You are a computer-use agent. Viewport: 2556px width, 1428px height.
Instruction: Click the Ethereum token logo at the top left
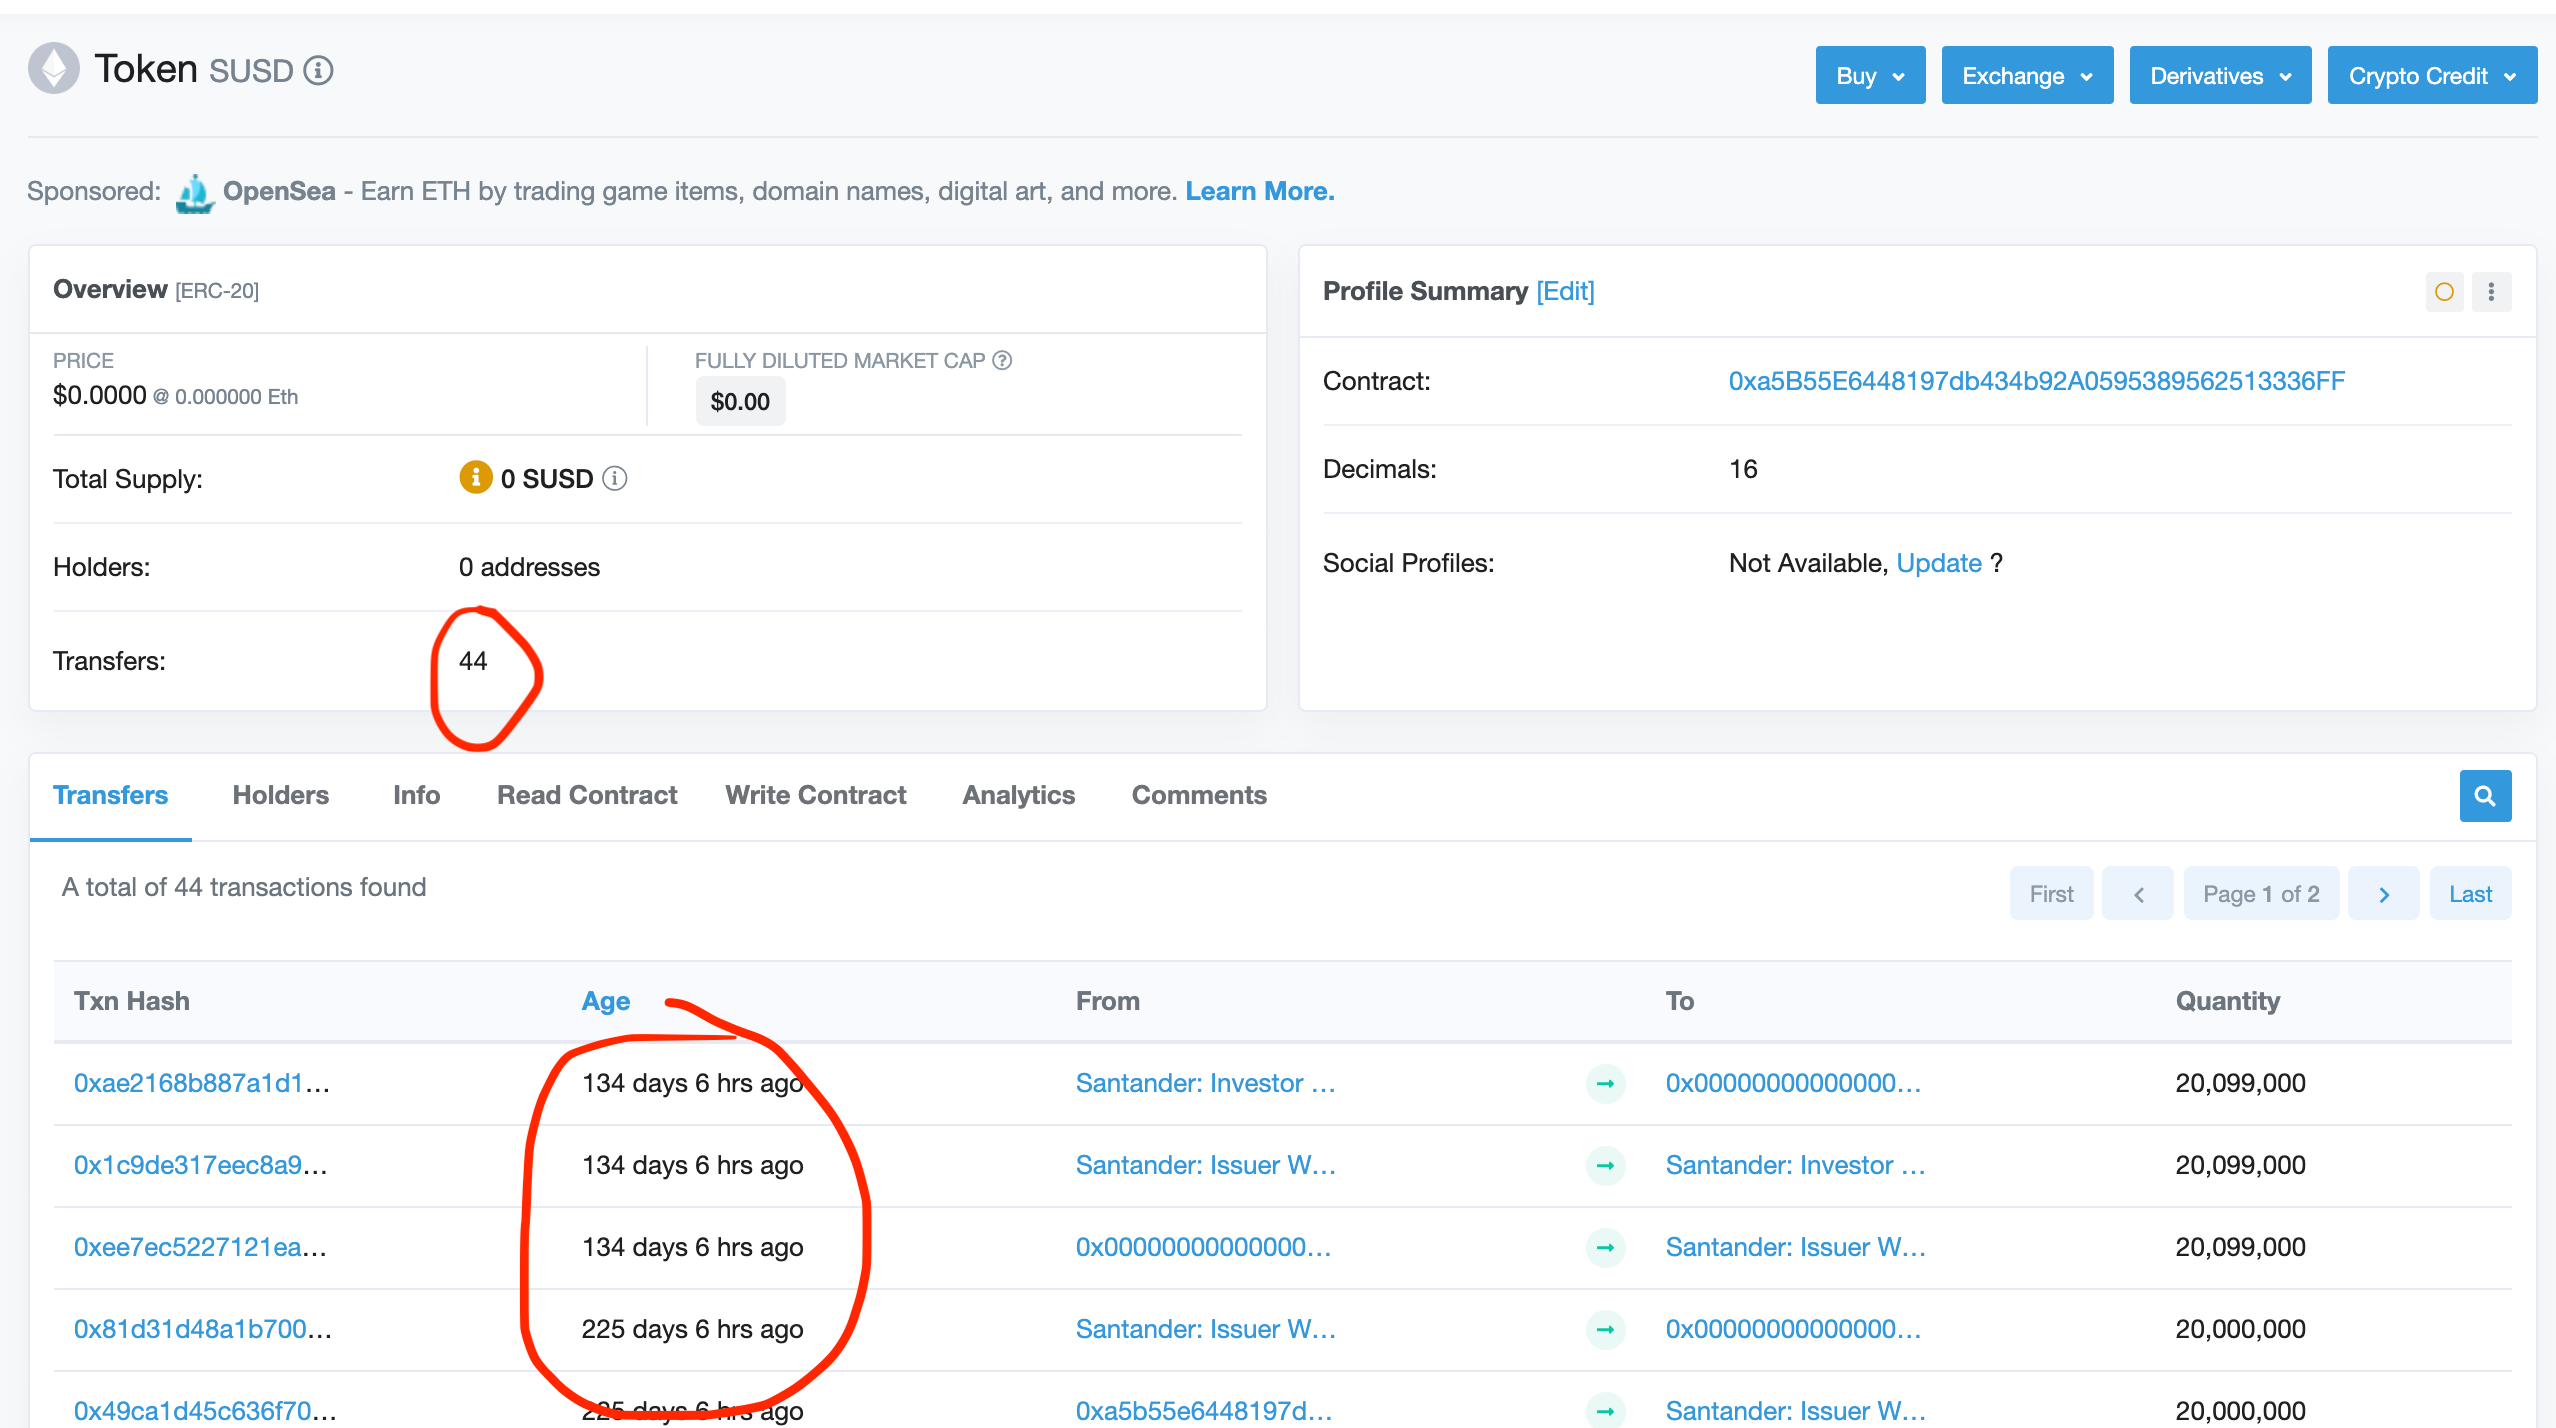54,69
